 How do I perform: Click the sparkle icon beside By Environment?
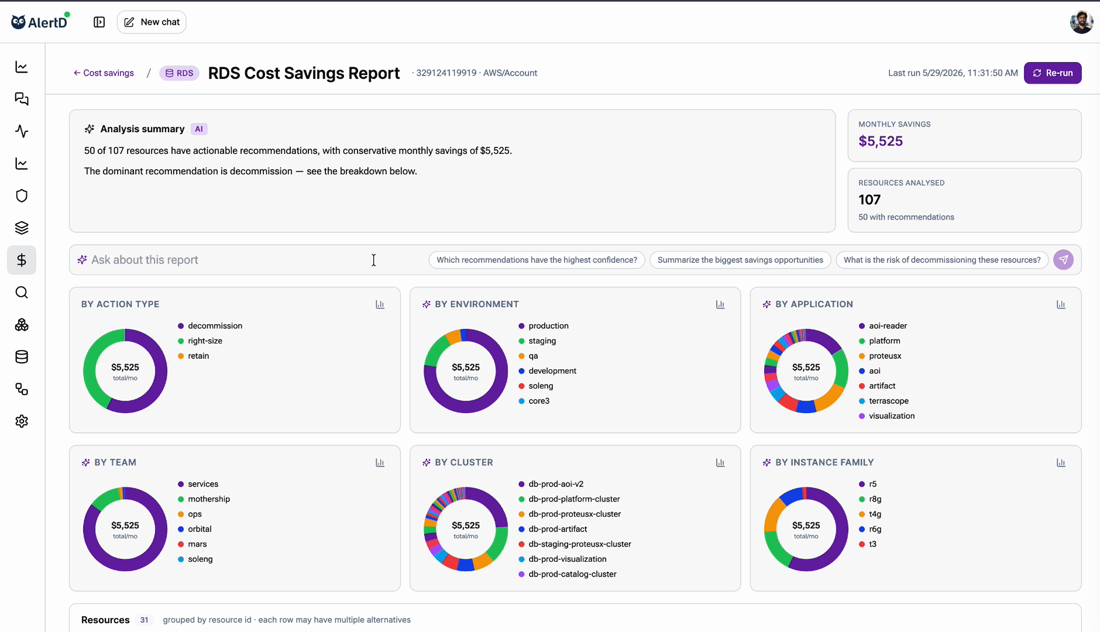tap(426, 304)
